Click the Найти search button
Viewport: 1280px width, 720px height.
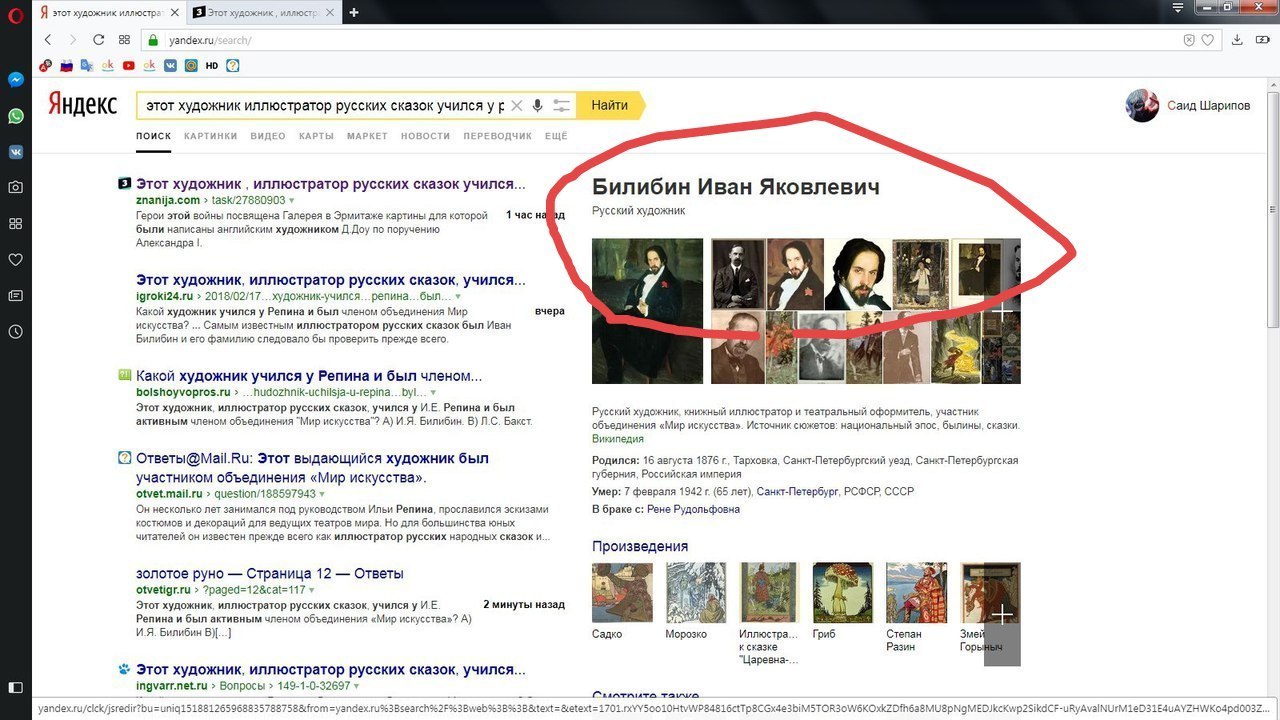[x=609, y=105]
